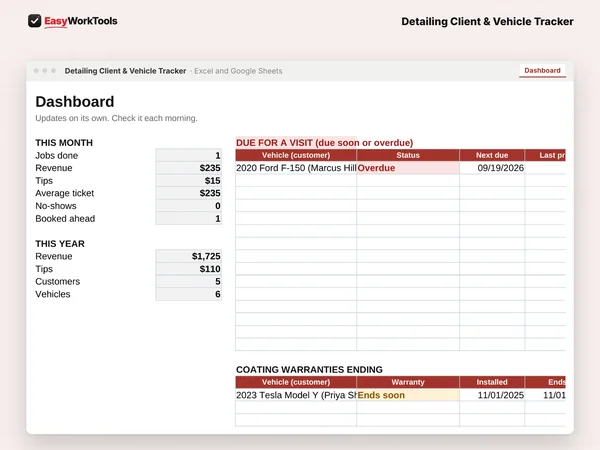Click the window title Detailing Client & Vehicle Tracker

[x=125, y=71]
